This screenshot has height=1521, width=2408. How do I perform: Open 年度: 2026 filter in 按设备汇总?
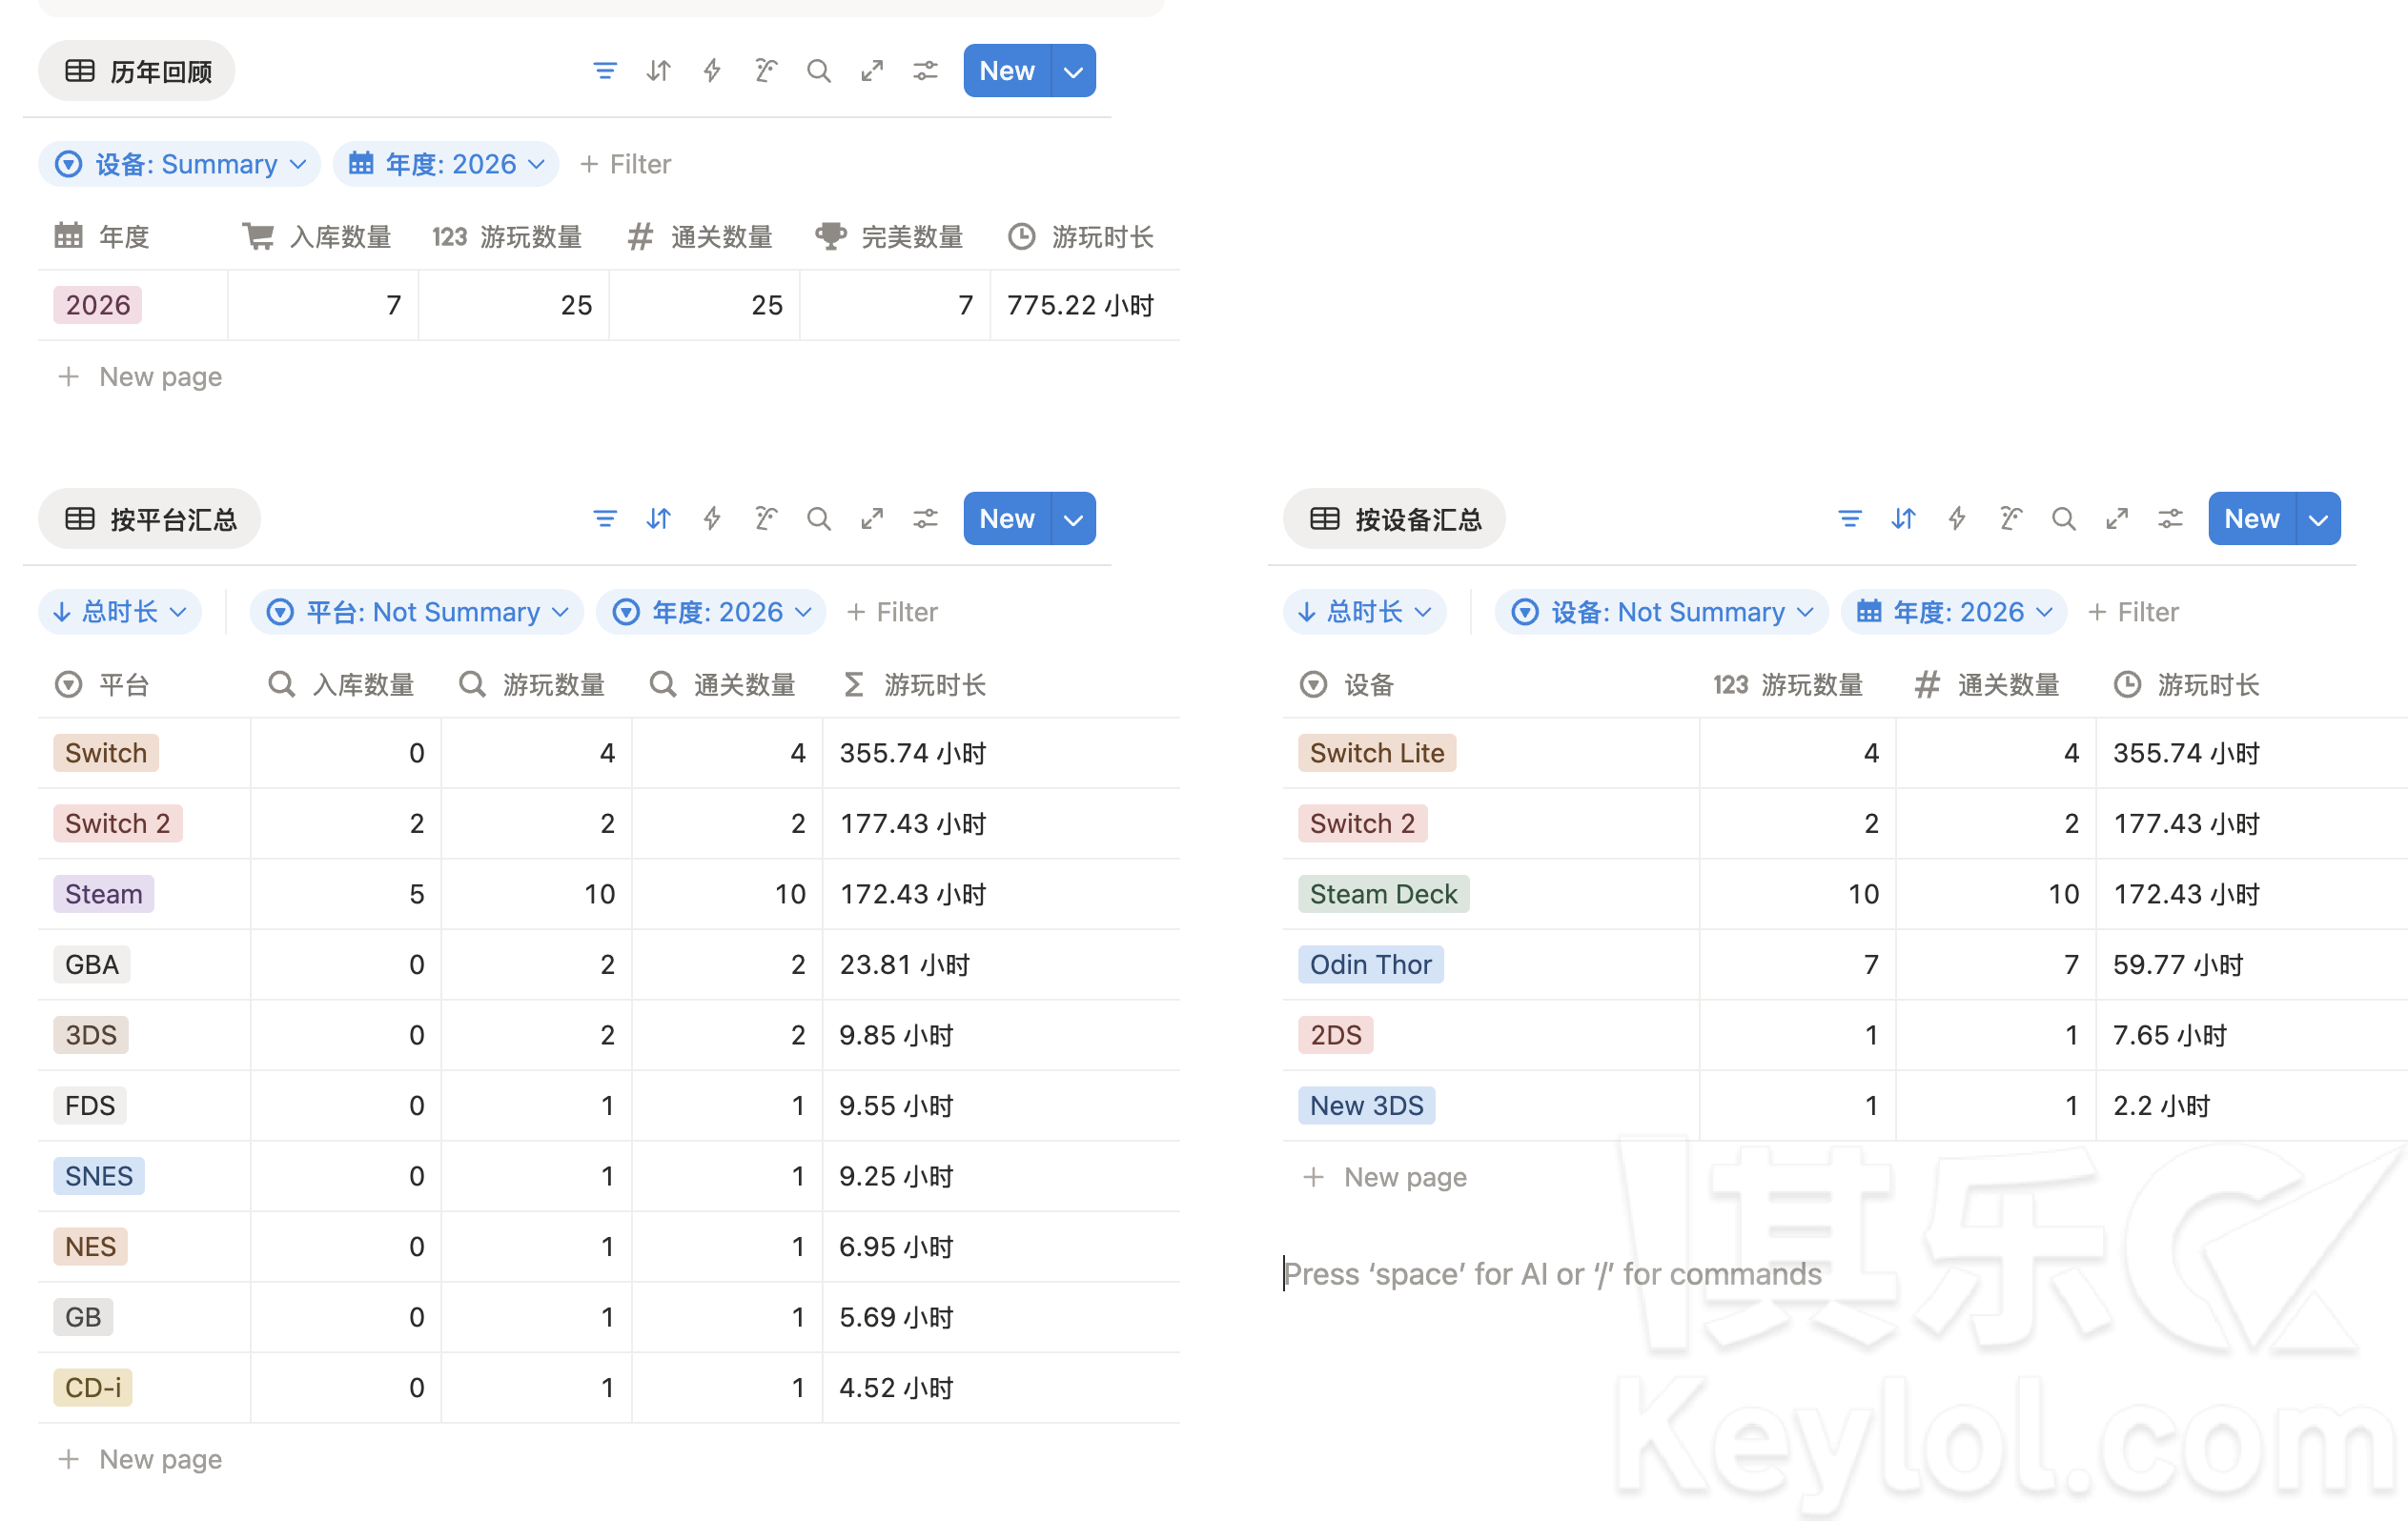point(1953,612)
